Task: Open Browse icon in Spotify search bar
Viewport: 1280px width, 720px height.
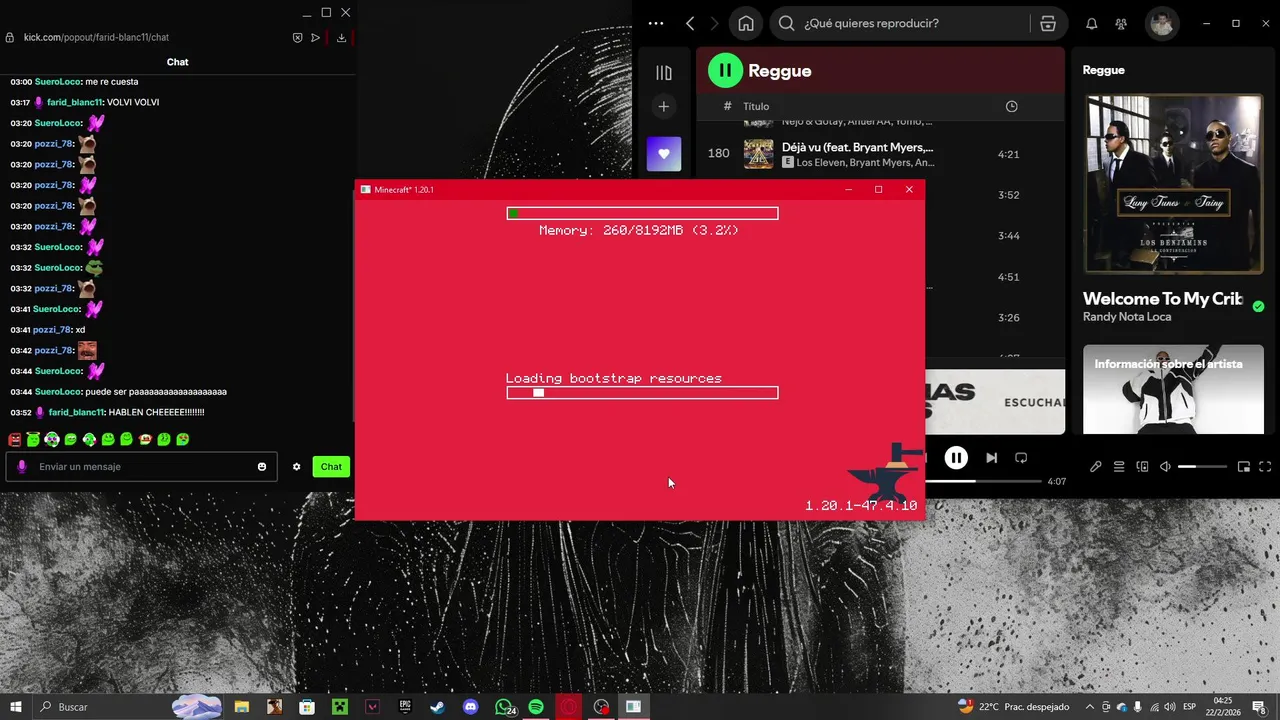Action: 1048,23
